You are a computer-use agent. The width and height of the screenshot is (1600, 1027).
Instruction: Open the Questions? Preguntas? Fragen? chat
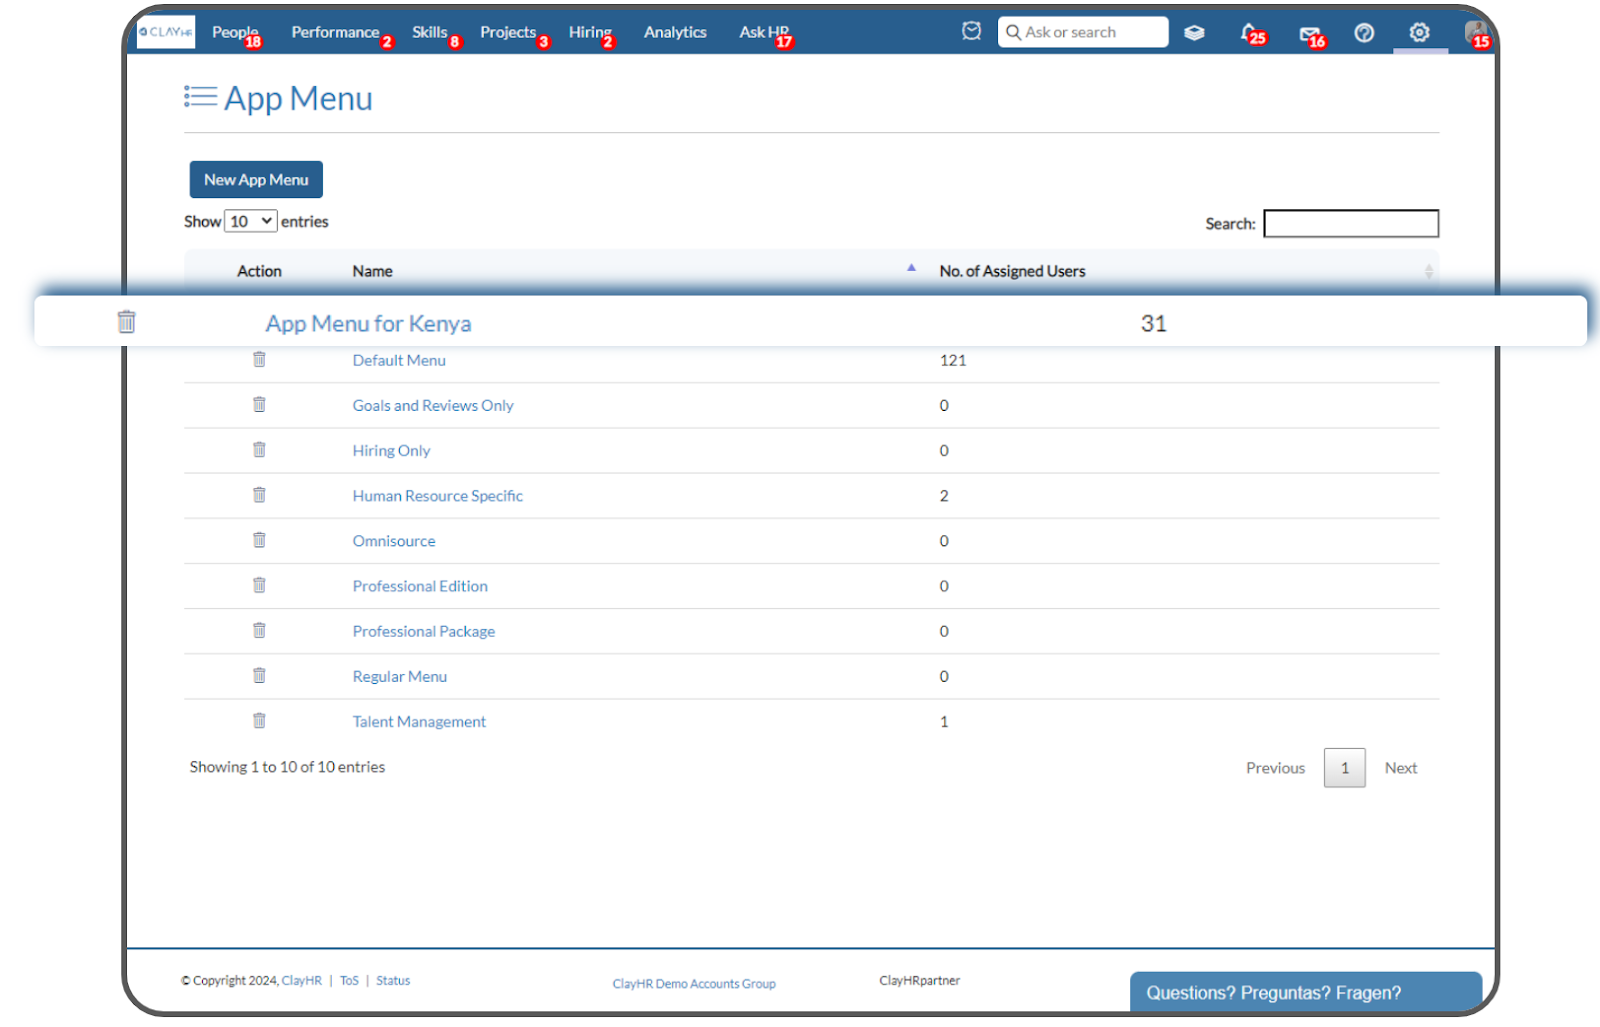(x=1306, y=992)
